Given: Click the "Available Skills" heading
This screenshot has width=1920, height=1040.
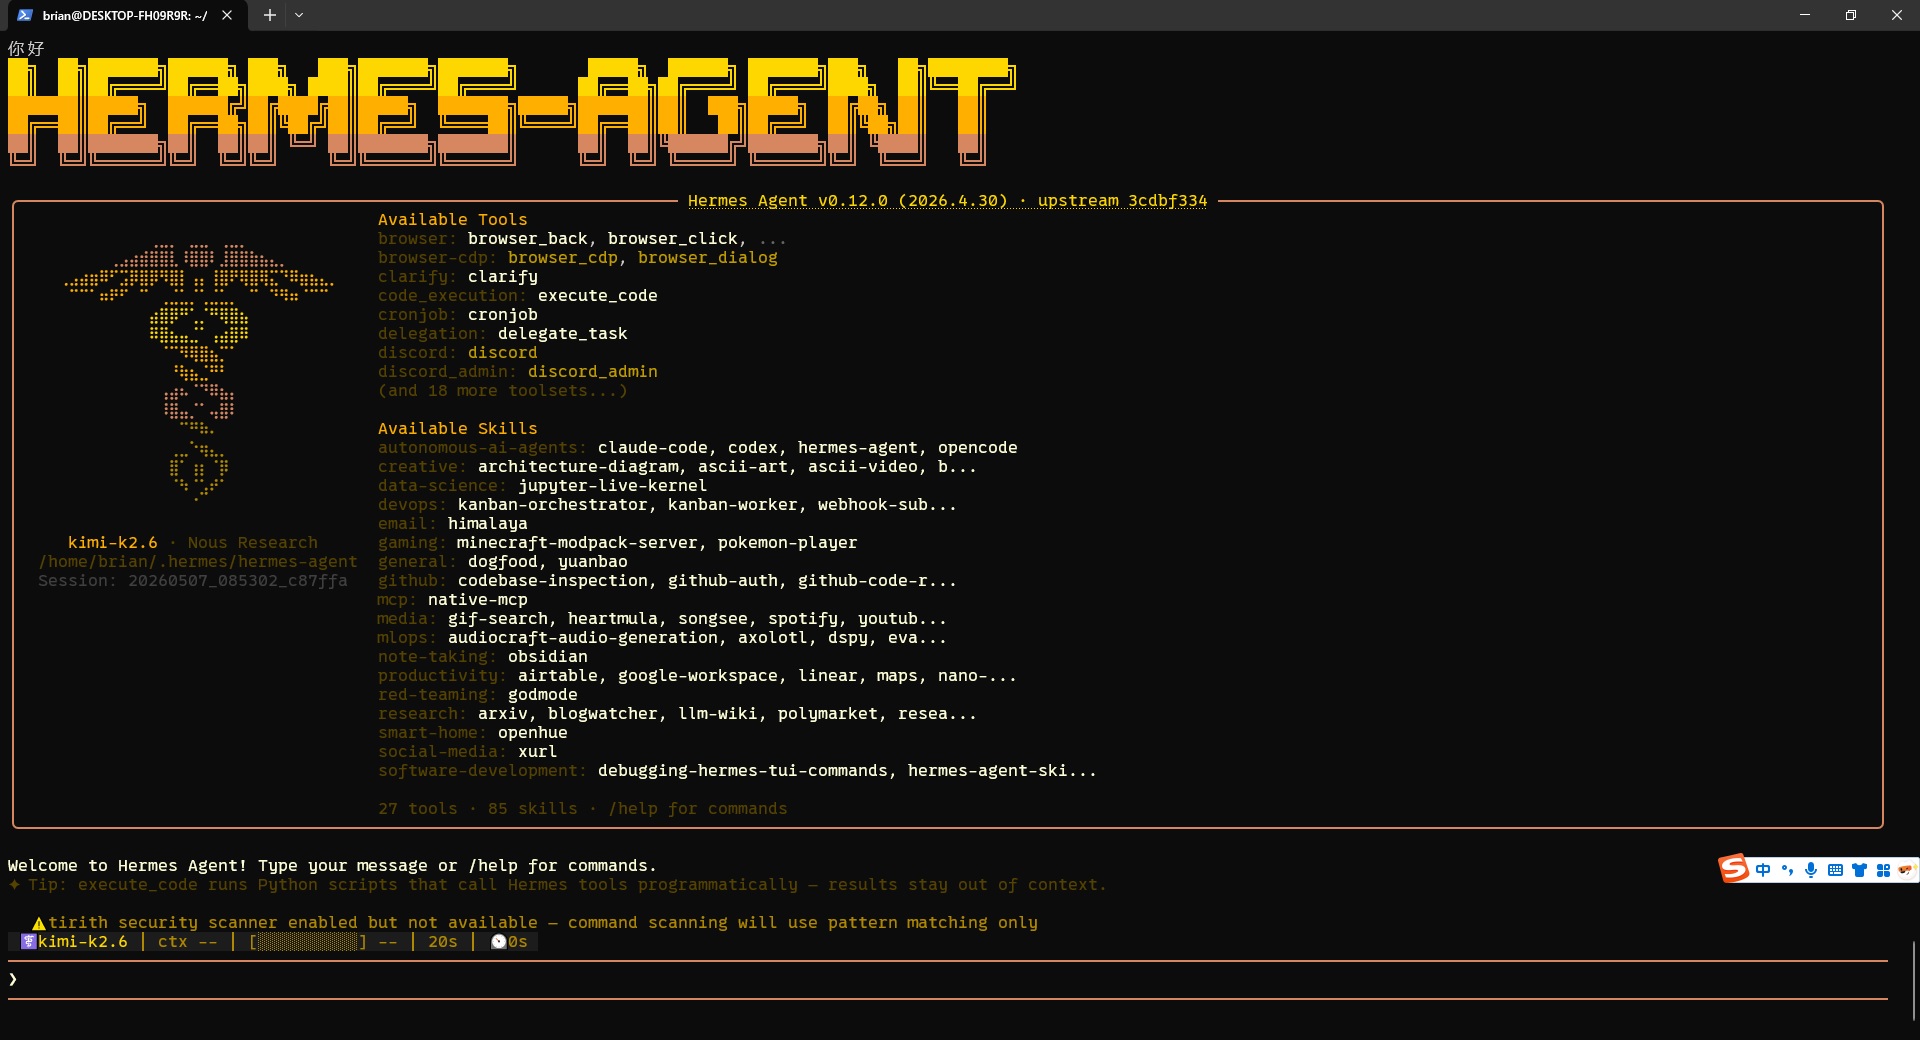Looking at the screenshot, I should [457, 428].
